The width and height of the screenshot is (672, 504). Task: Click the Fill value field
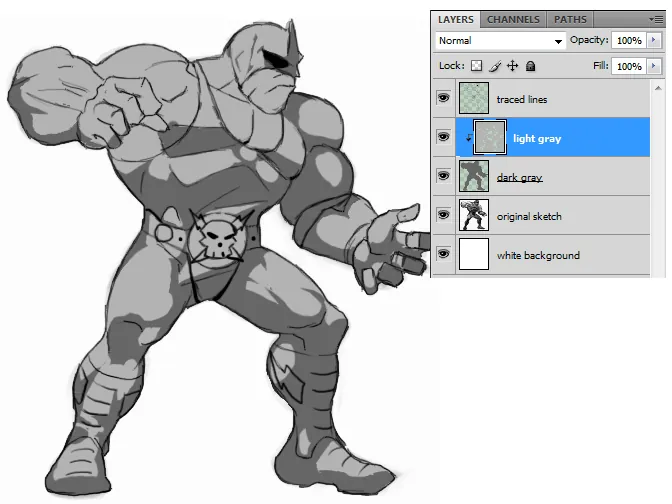point(629,66)
